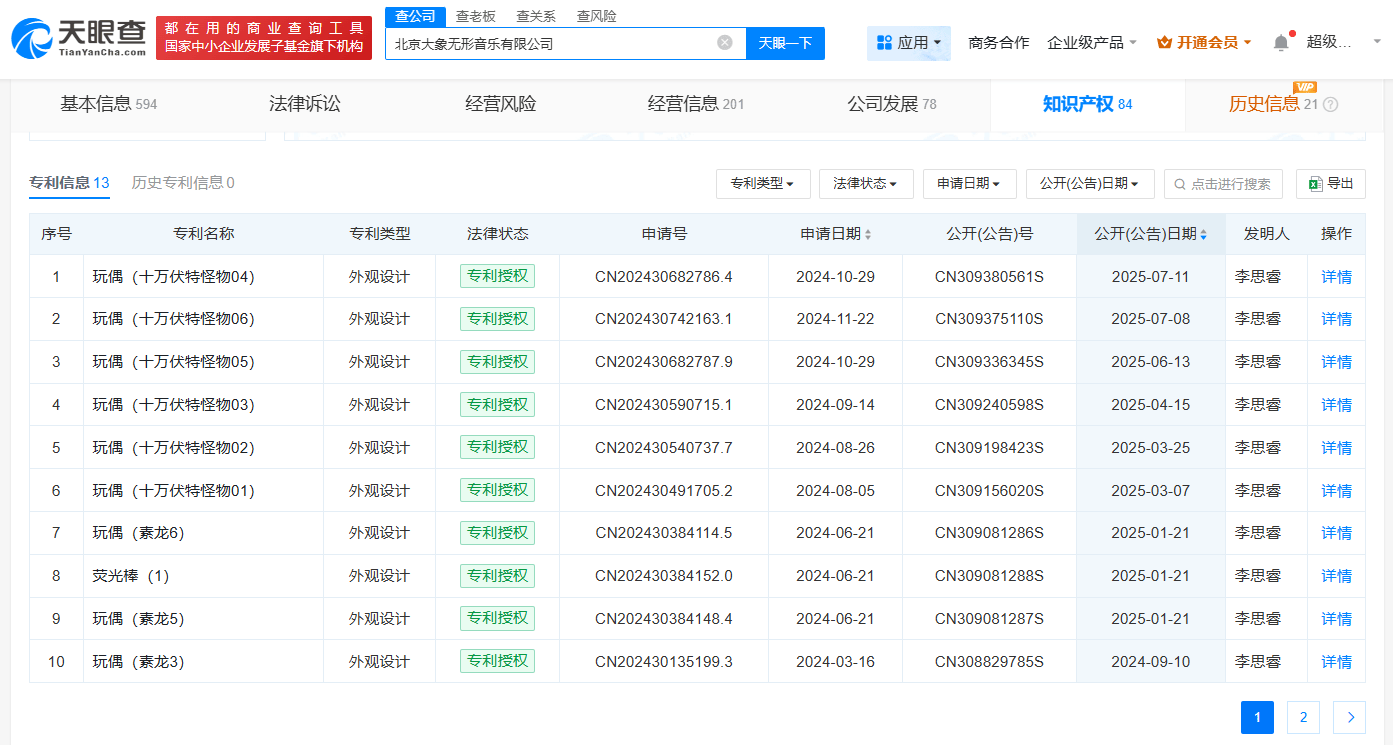Open the 应用 apps menu
The height and width of the screenshot is (745, 1393).
[x=908, y=43]
